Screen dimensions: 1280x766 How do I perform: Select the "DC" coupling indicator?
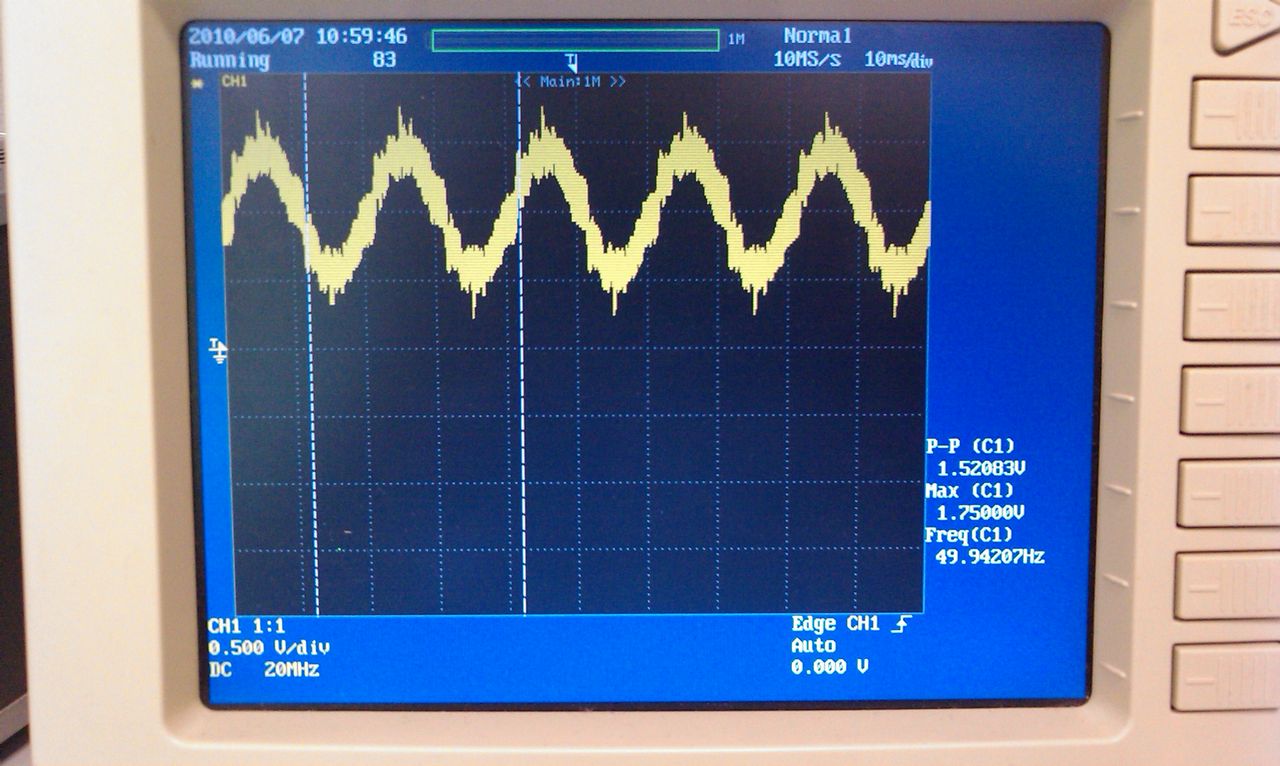click(x=221, y=670)
